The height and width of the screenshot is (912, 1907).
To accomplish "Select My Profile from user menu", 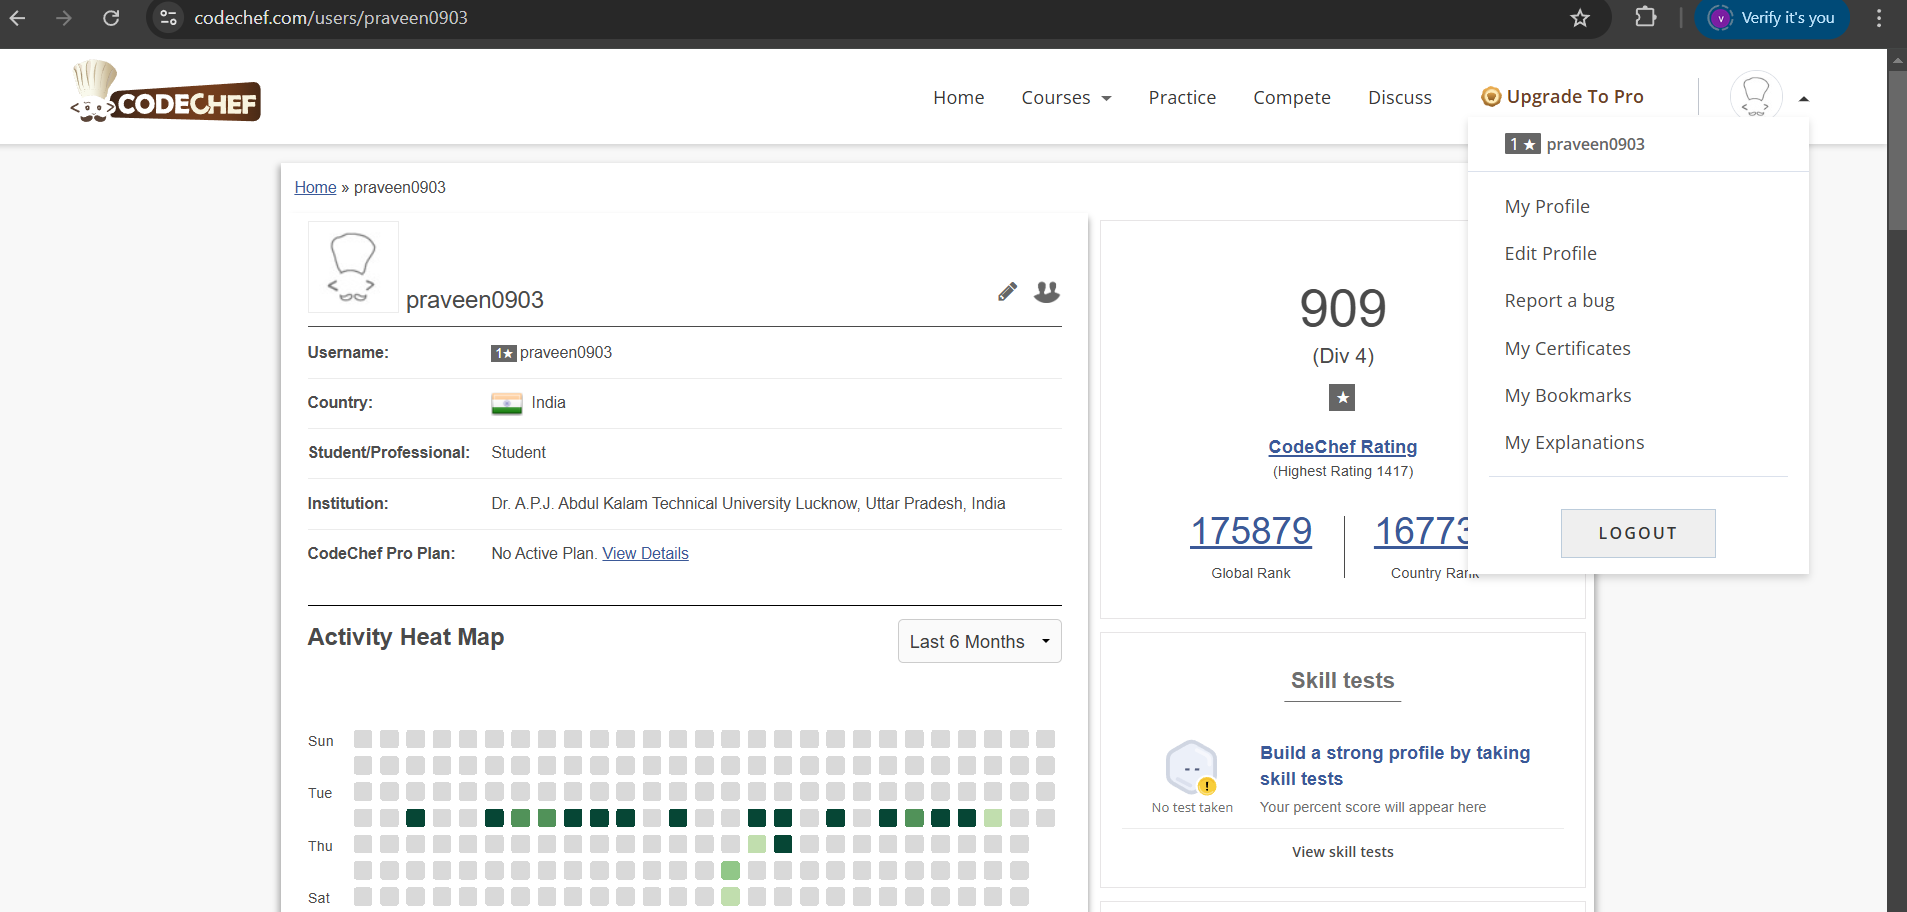I will click(1547, 206).
